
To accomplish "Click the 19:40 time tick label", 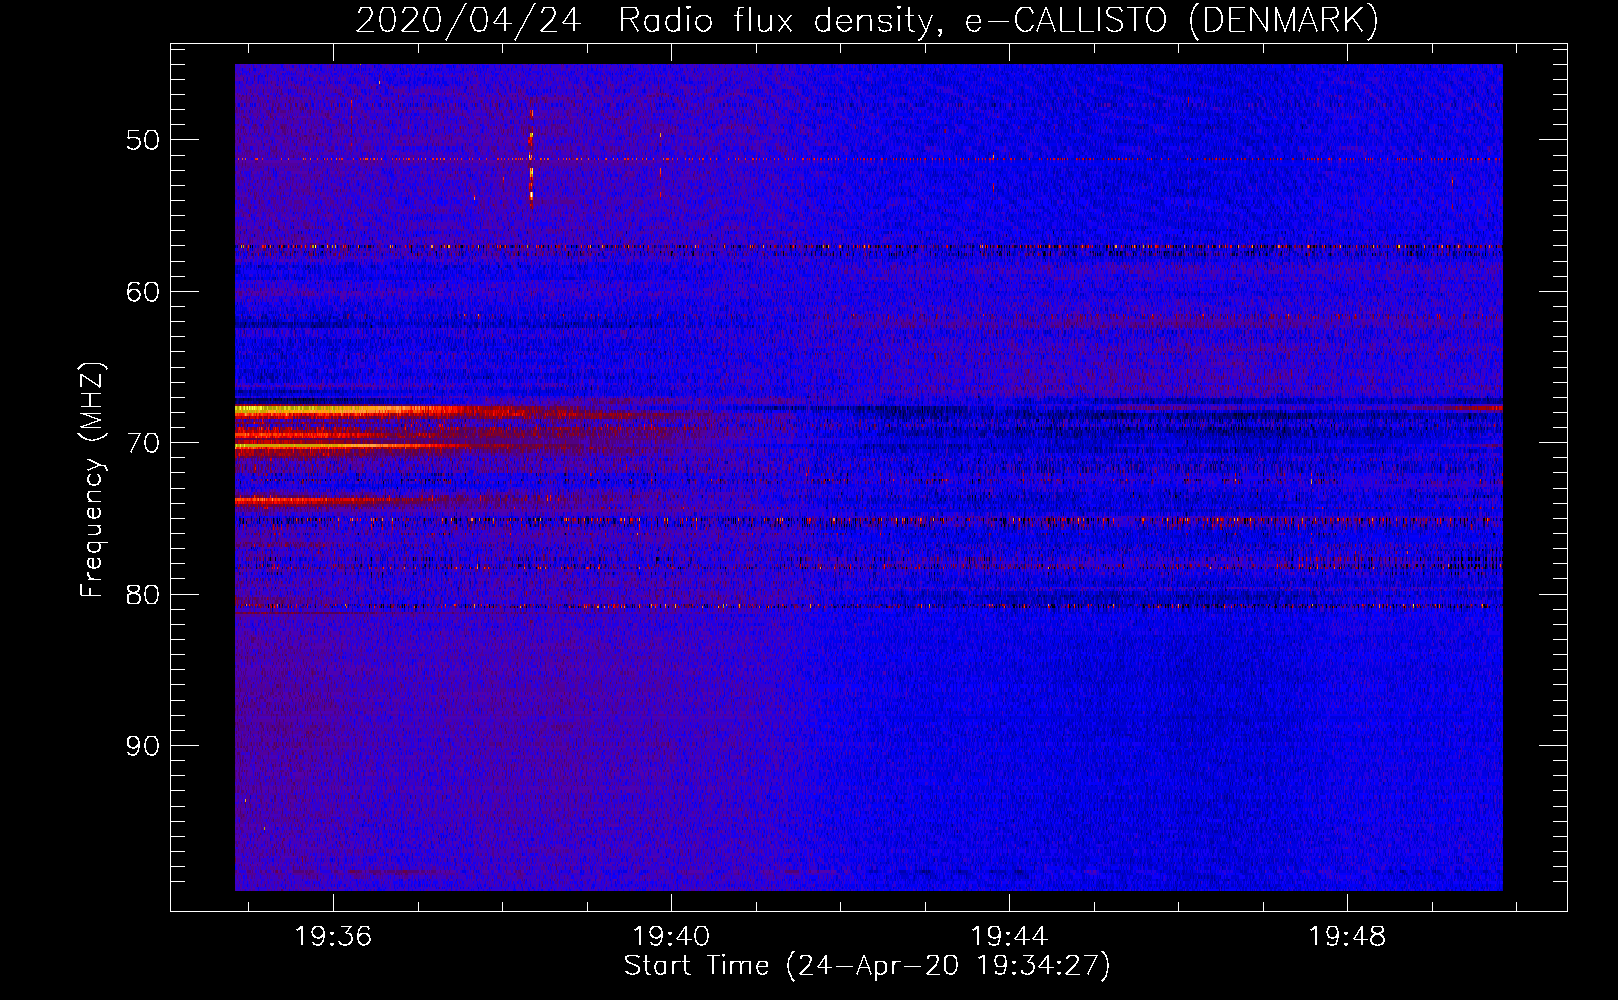I will [671, 936].
